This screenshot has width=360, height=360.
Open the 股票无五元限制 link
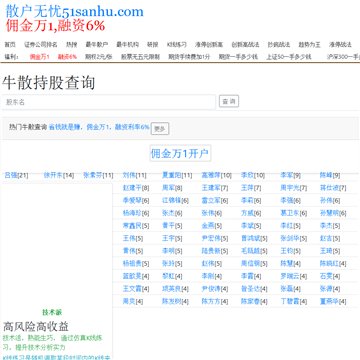point(140,57)
